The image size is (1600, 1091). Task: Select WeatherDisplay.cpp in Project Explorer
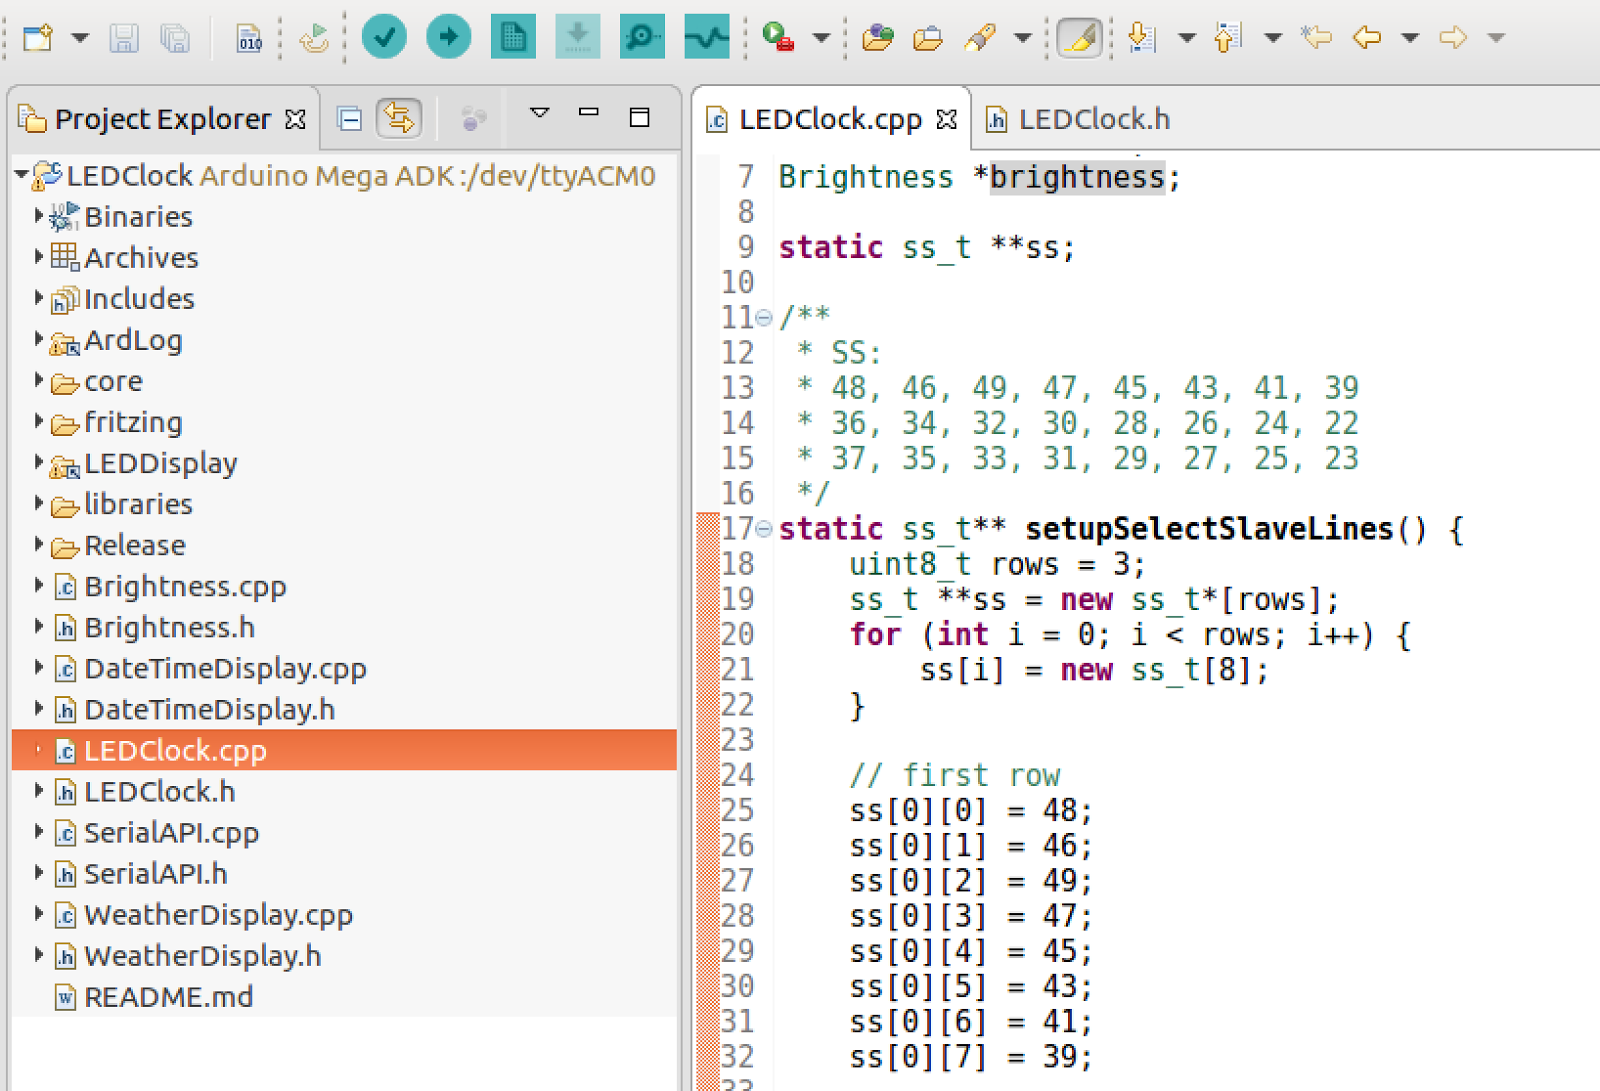pos(218,915)
